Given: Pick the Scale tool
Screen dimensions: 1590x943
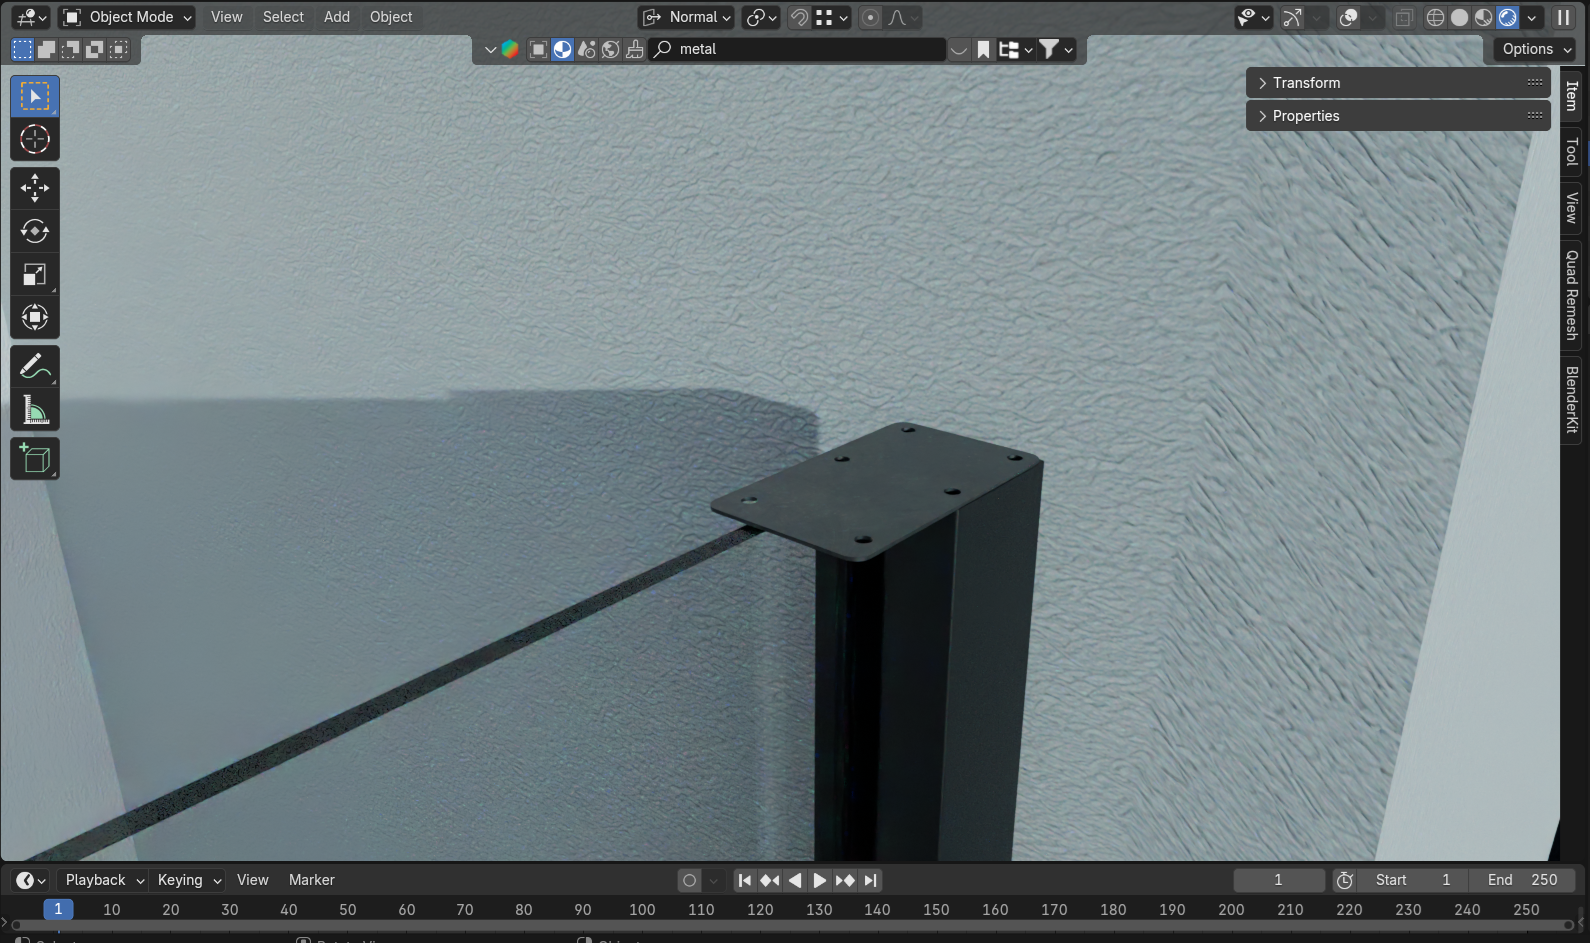Looking at the screenshot, I should click(35, 275).
